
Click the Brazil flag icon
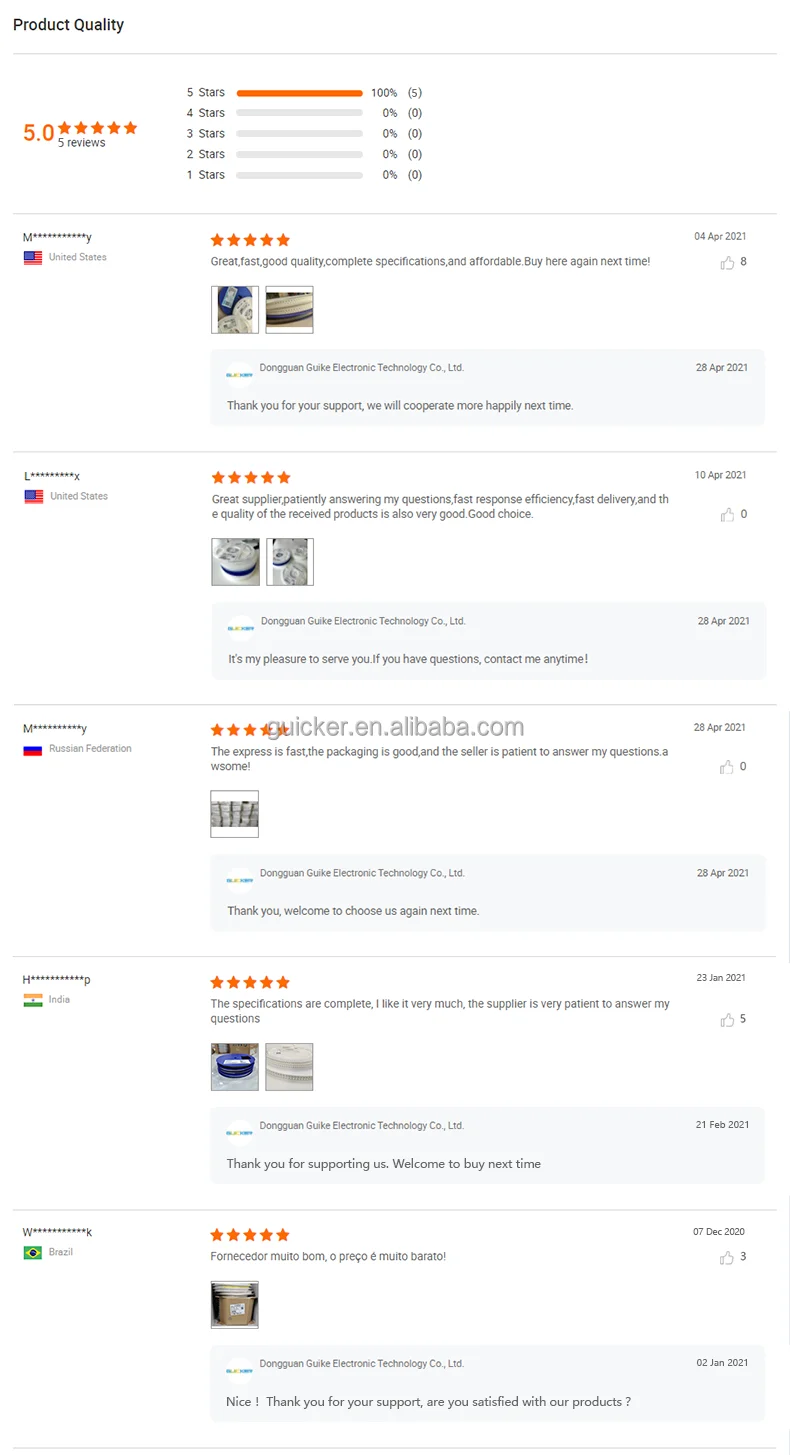(33, 1252)
